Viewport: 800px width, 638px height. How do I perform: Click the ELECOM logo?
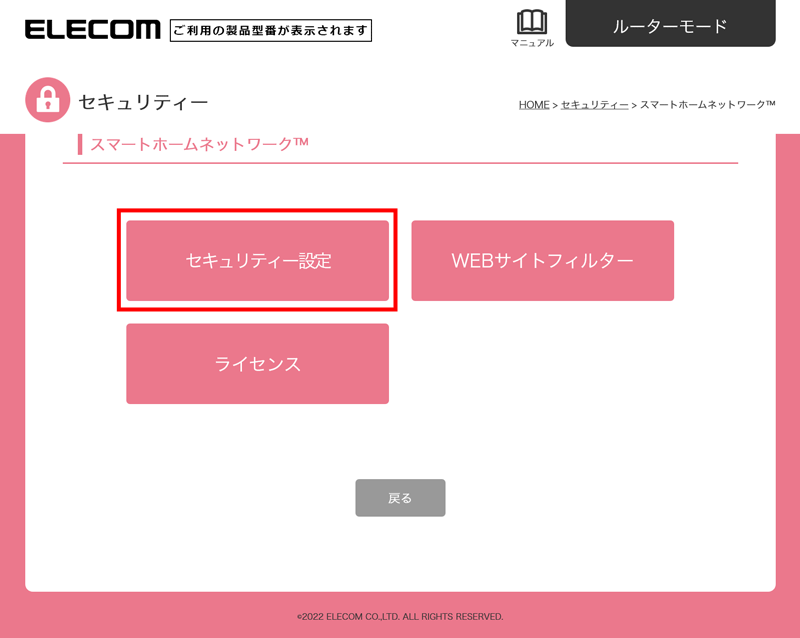pyautogui.click(x=92, y=30)
